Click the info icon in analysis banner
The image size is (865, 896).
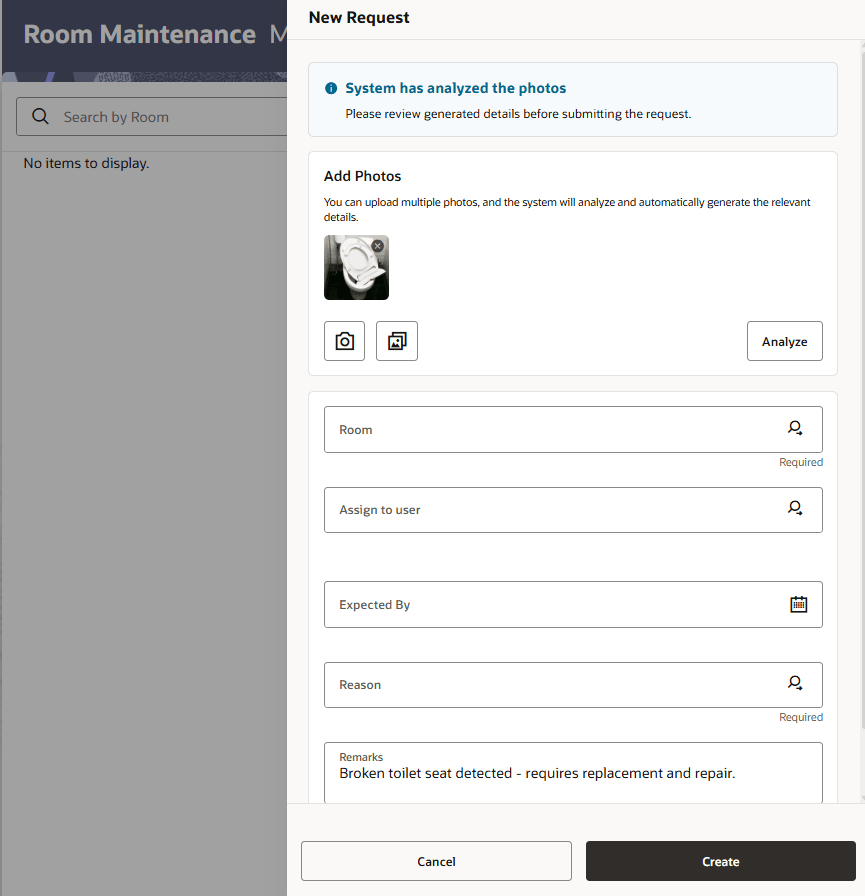(x=331, y=88)
